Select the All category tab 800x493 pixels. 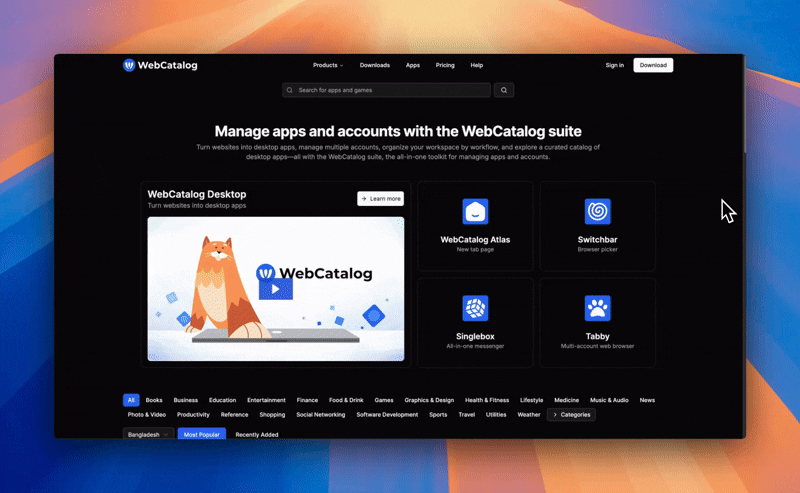[131, 400]
